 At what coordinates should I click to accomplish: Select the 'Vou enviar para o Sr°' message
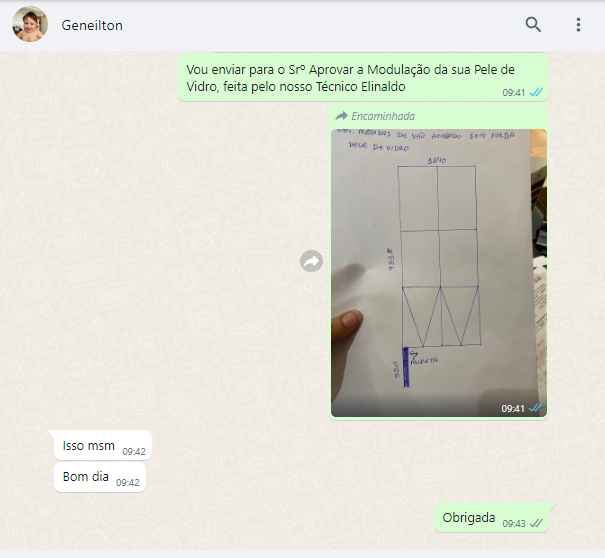tap(363, 78)
